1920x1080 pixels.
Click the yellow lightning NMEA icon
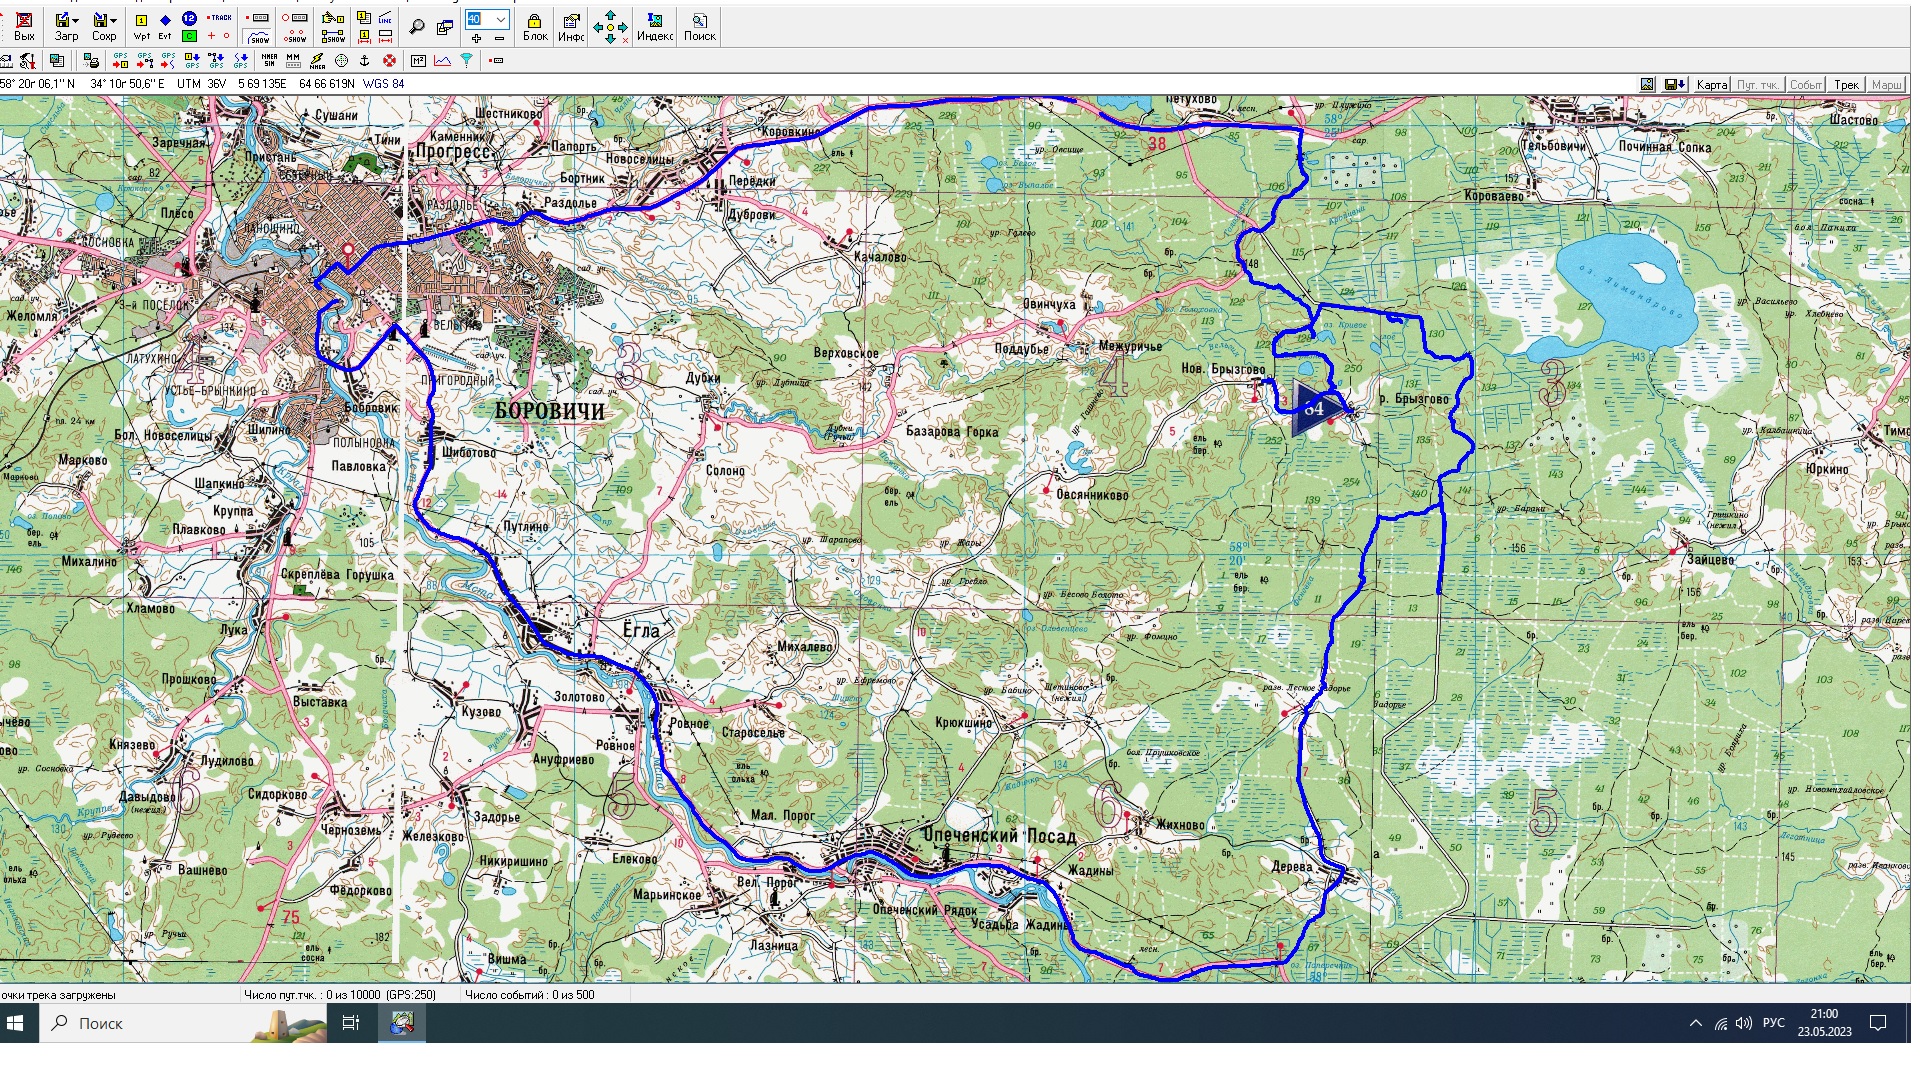[317, 61]
